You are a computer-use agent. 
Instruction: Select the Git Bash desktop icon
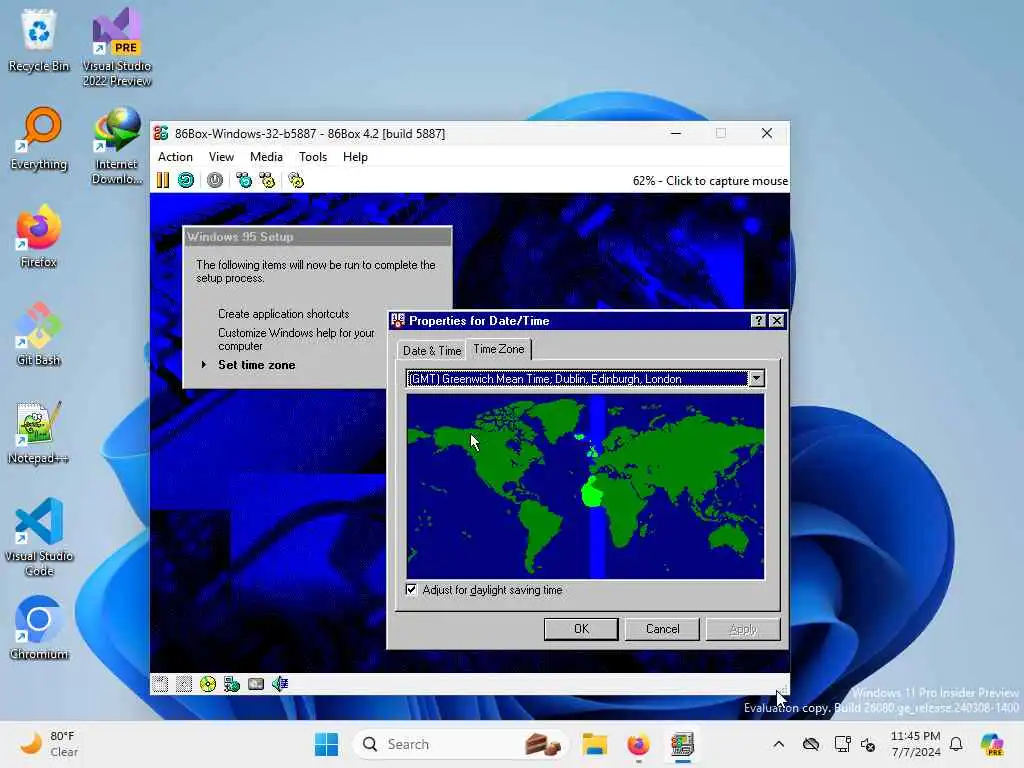pos(39,334)
